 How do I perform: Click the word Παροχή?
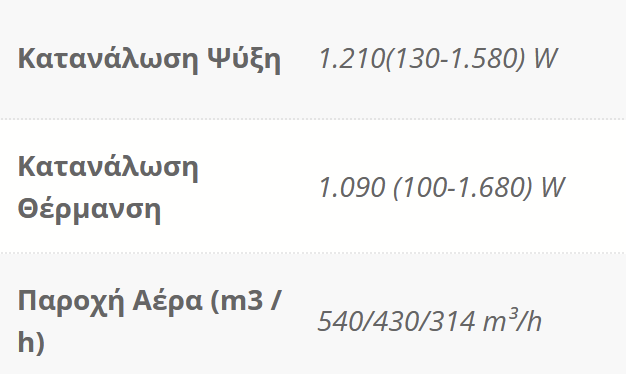[71, 302]
